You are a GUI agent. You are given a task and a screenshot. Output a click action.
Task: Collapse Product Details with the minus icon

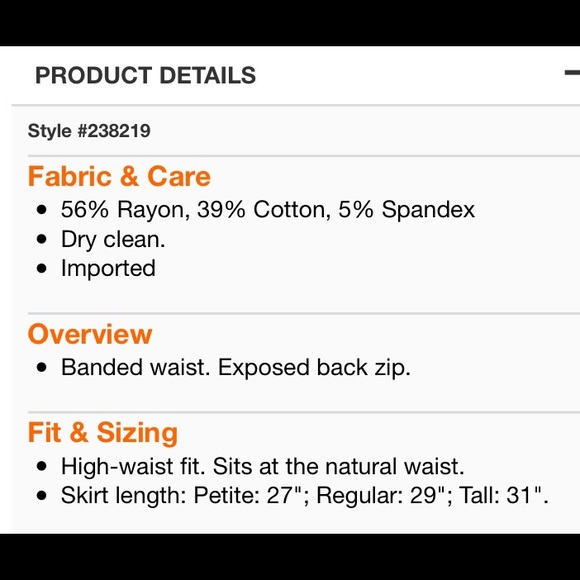[572, 73]
